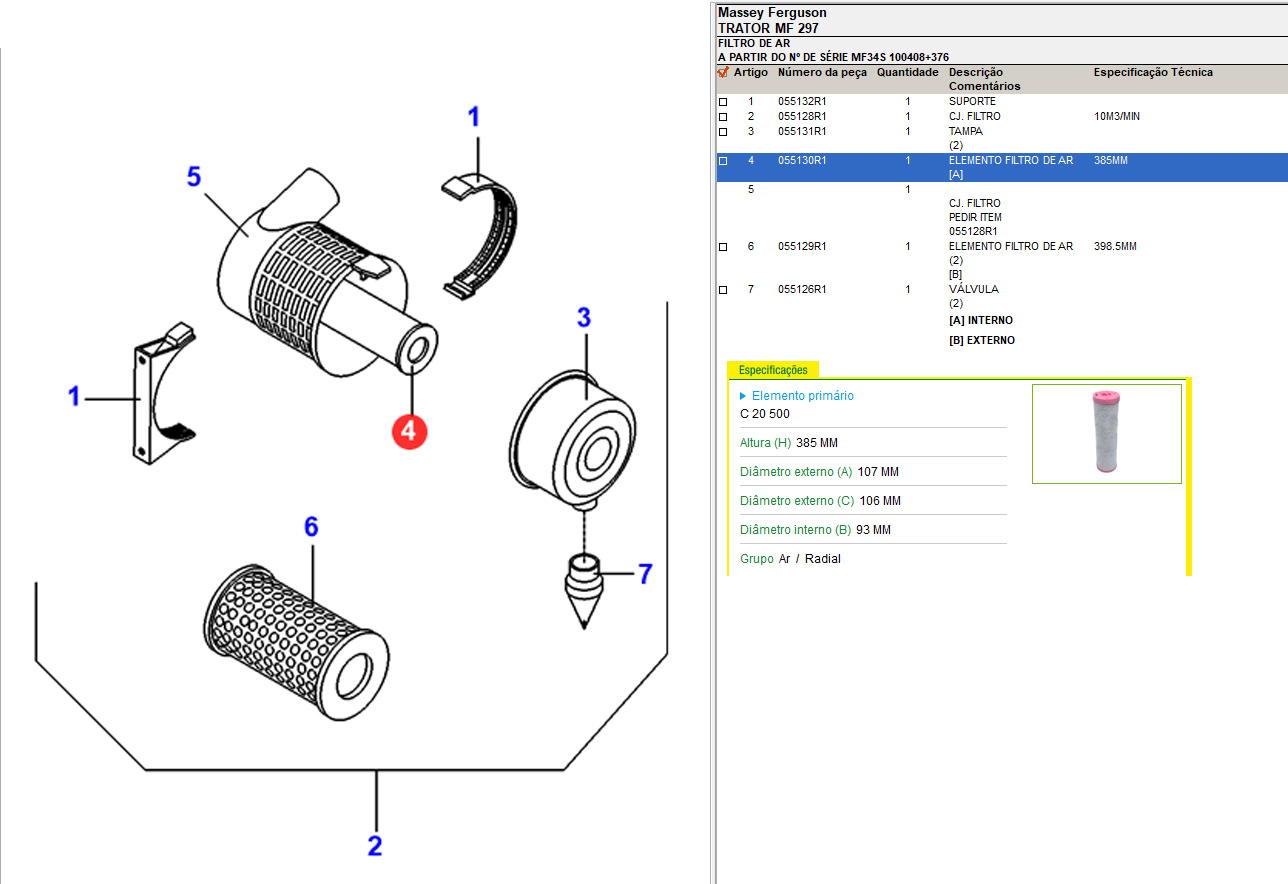1288x884 pixels.
Task: Check the box for item 6 filter element
Action: [723, 248]
